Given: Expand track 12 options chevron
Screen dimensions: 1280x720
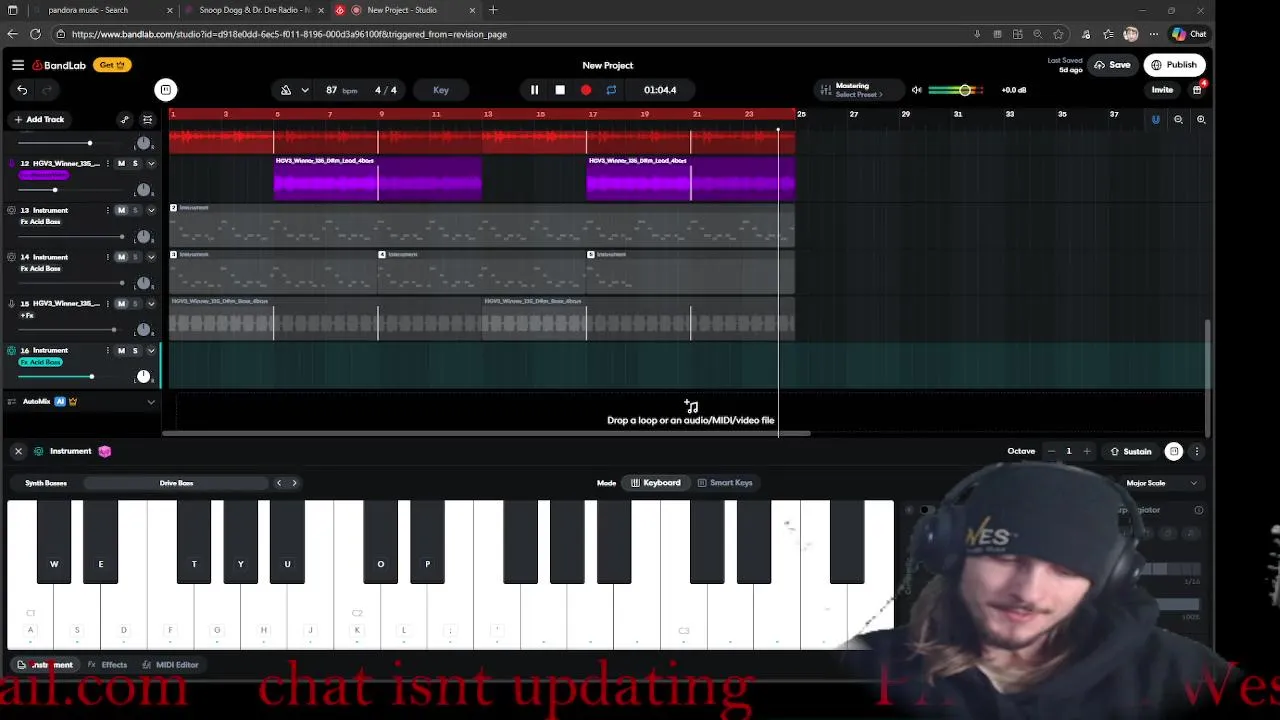Looking at the screenshot, I should pos(151,164).
